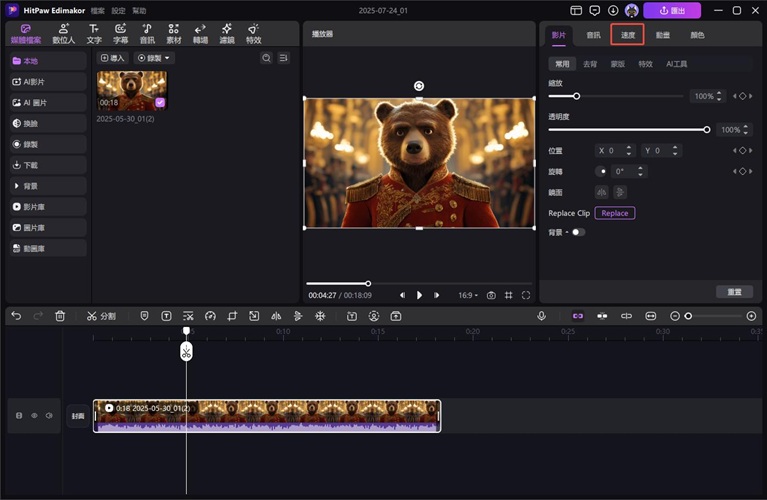The width and height of the screenshot is (767, 500).
Task: Toggle track visibility eye icon
Action: click(34, 415)
